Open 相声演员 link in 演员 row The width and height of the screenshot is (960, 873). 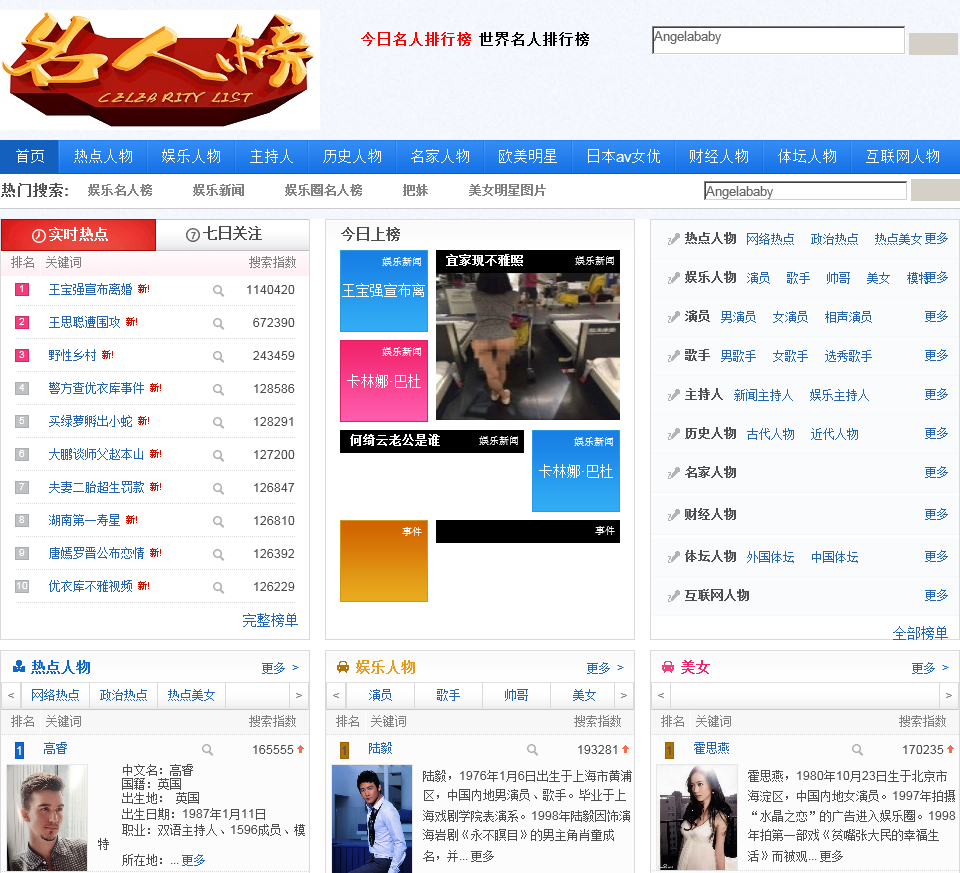(848, 317)
